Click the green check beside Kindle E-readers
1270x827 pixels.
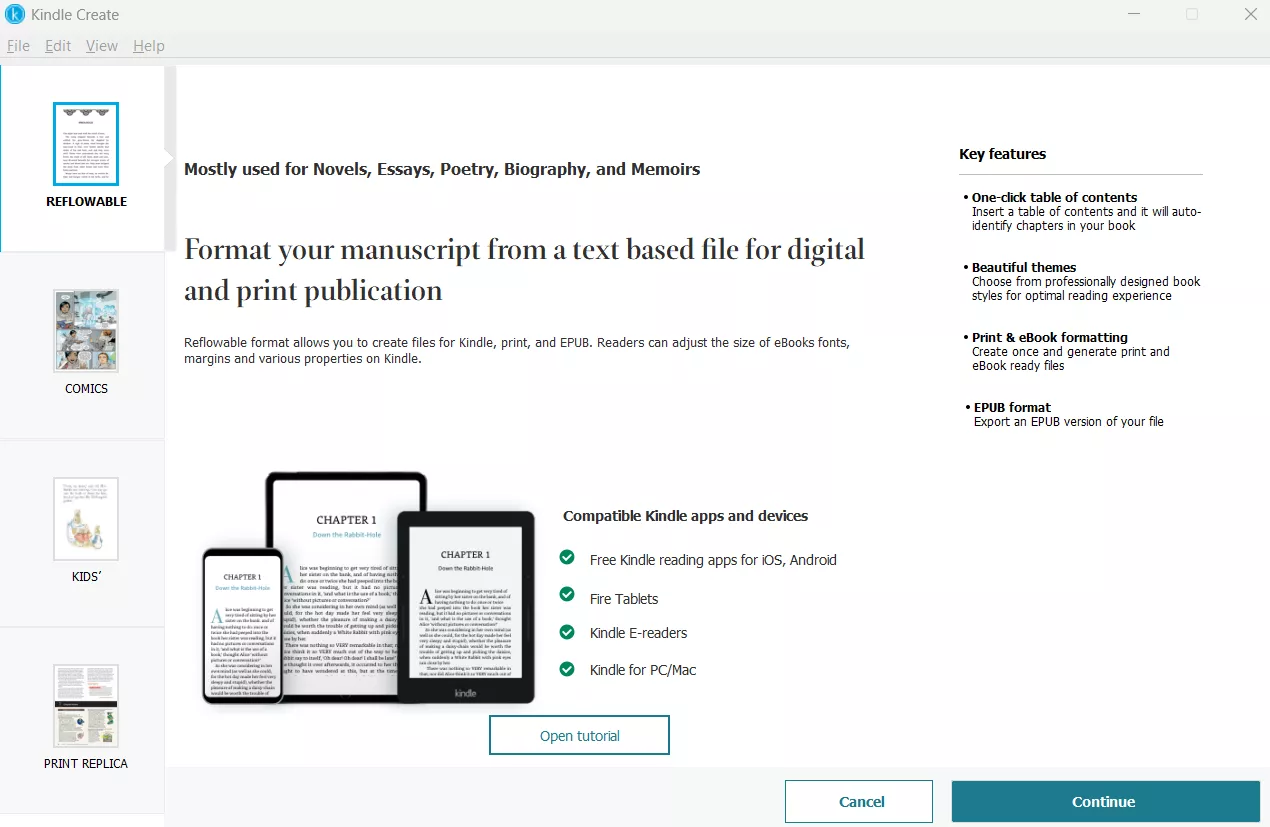pos(567,632)
